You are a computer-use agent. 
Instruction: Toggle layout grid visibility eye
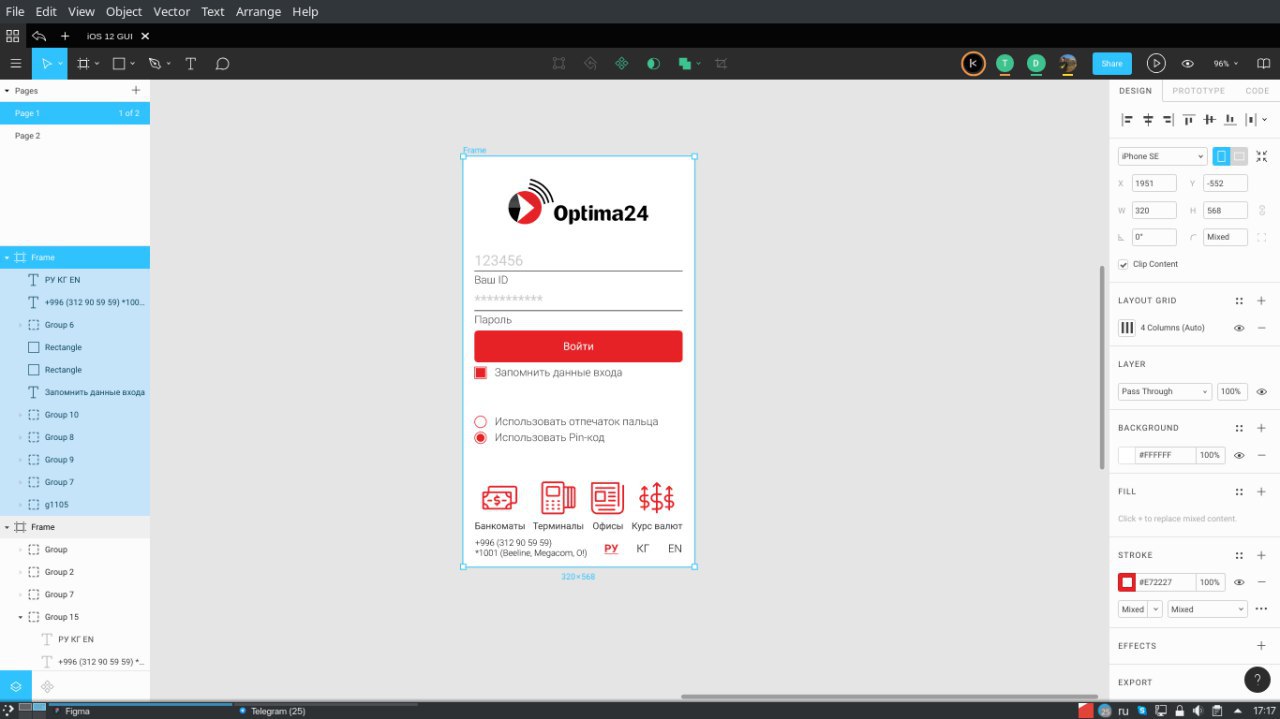tap(1239, 328)
